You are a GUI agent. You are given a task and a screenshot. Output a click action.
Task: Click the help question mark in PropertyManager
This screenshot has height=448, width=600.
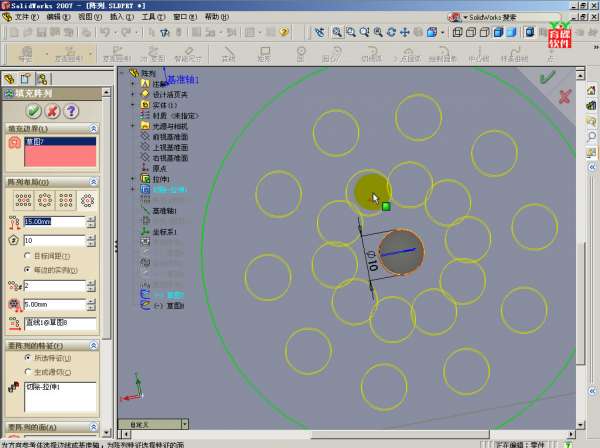pos(71,110)
